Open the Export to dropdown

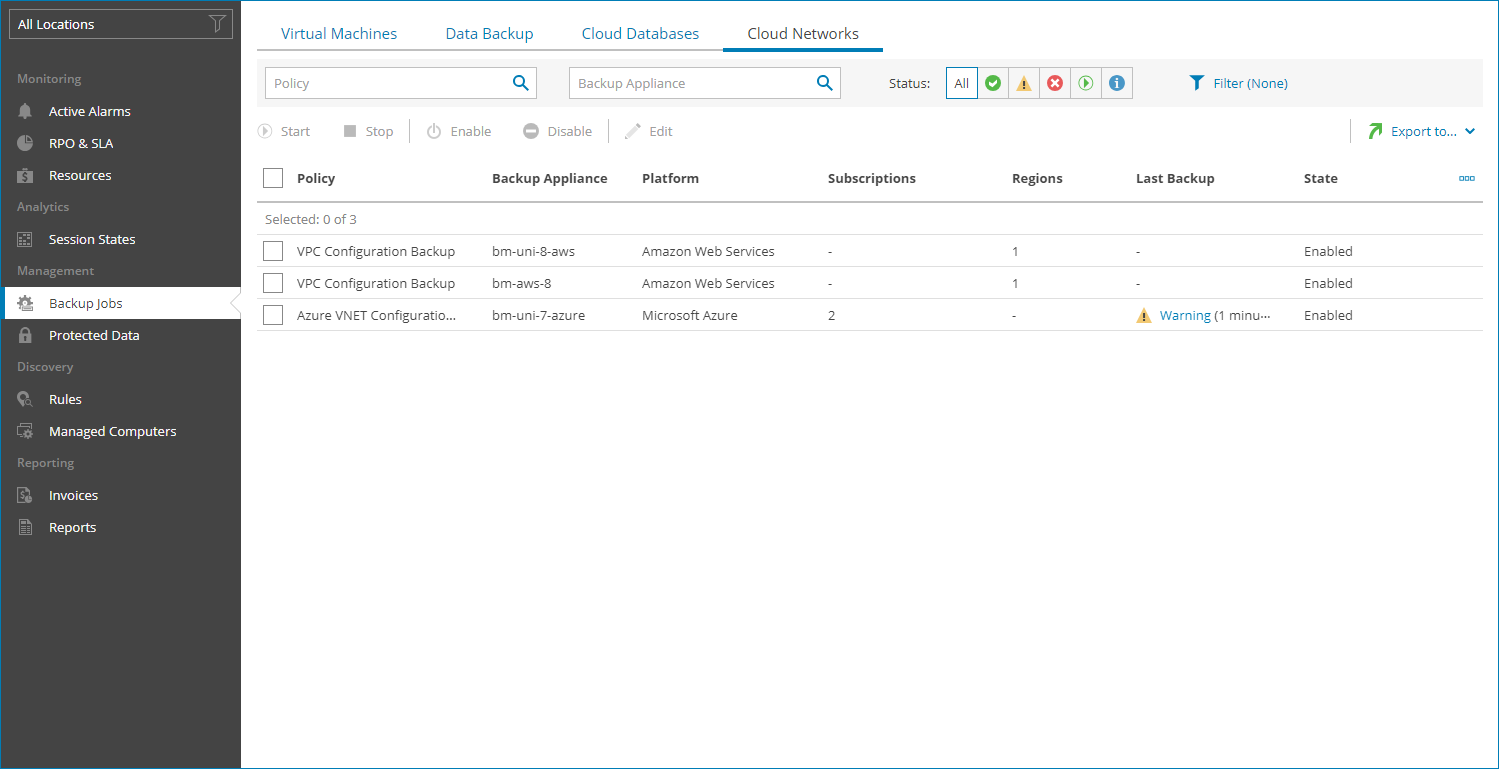click(x=1421, y=131)
